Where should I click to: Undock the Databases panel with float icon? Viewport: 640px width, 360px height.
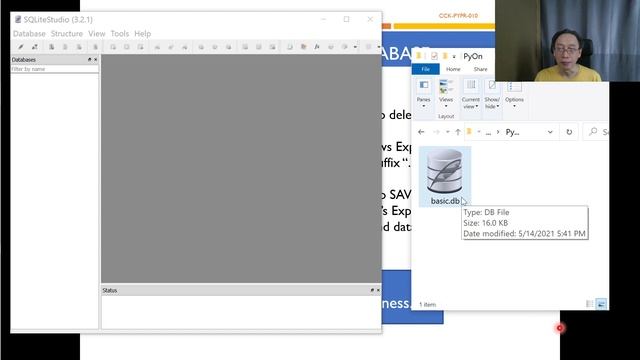coord(89,60)
